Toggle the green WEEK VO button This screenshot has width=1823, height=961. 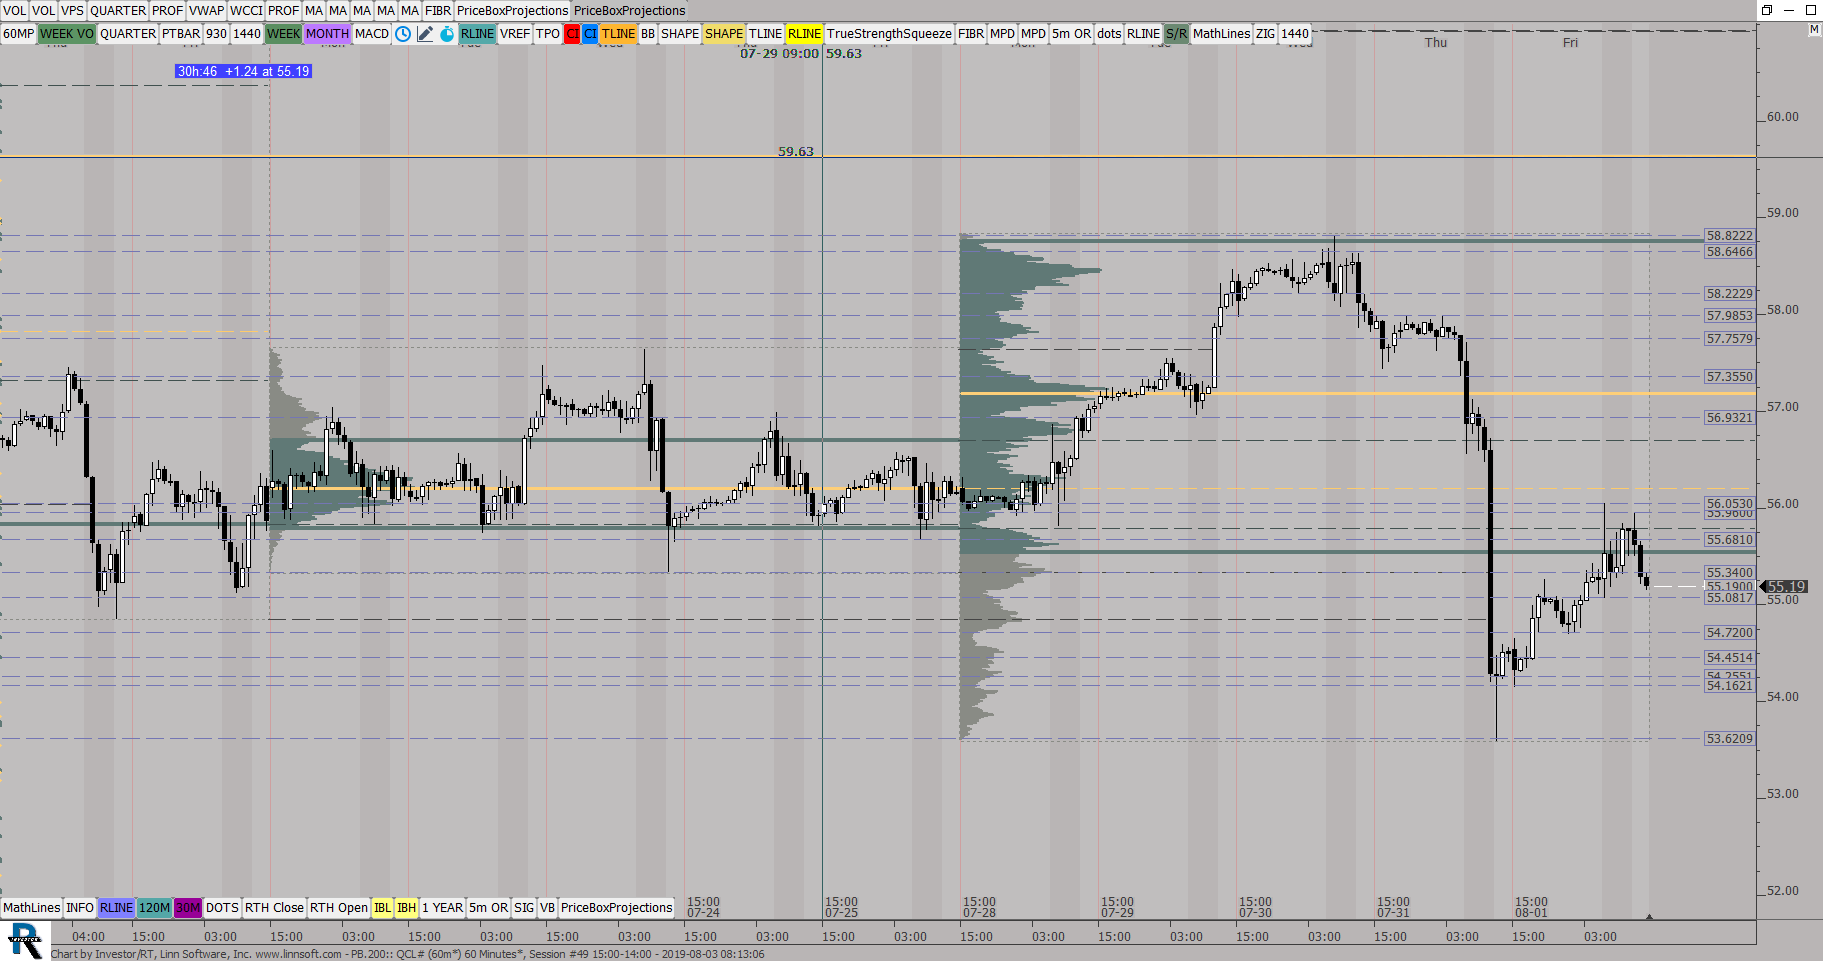click(x=67, y=34)
